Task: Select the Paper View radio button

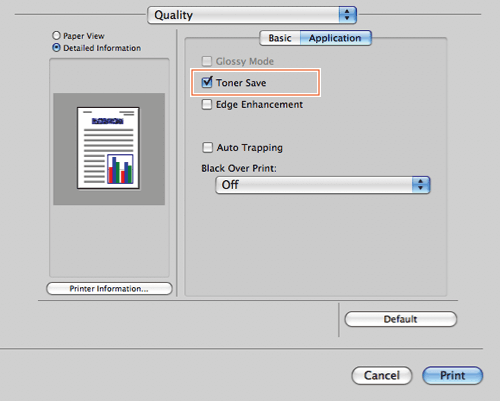Action: [56, 36]
